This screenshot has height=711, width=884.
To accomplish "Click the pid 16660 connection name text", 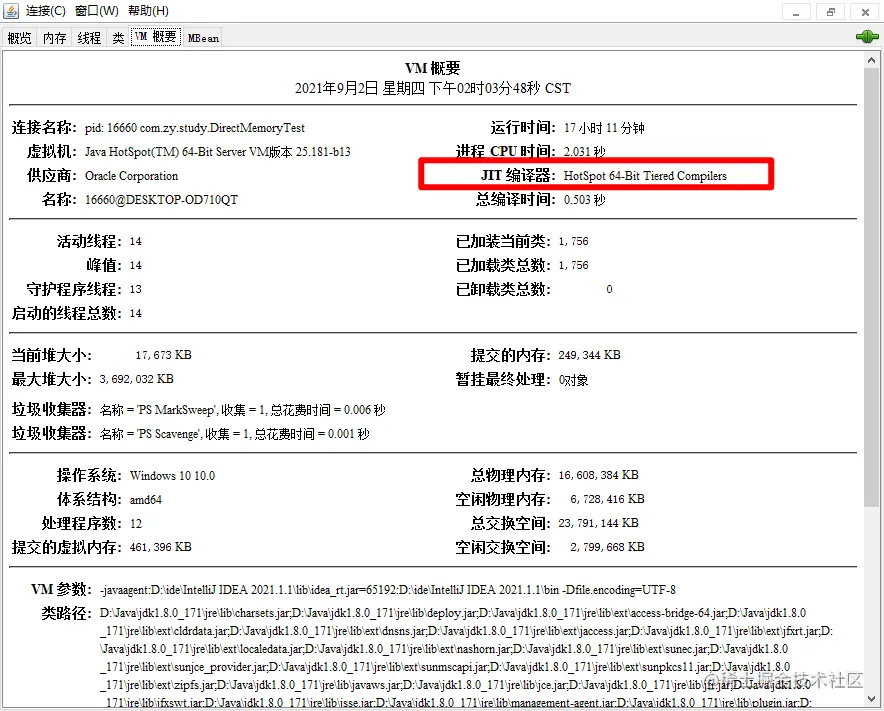I will [195, 128].
